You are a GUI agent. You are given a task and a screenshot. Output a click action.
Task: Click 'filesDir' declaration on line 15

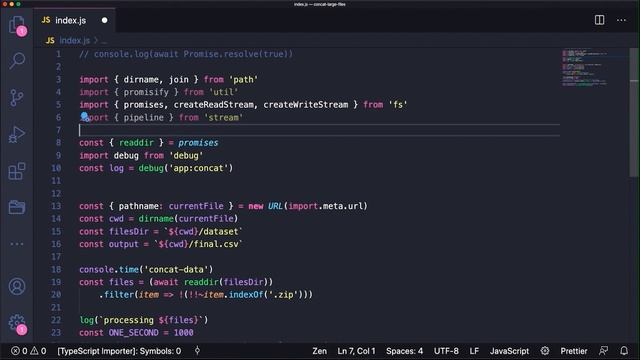pos(129,231)
